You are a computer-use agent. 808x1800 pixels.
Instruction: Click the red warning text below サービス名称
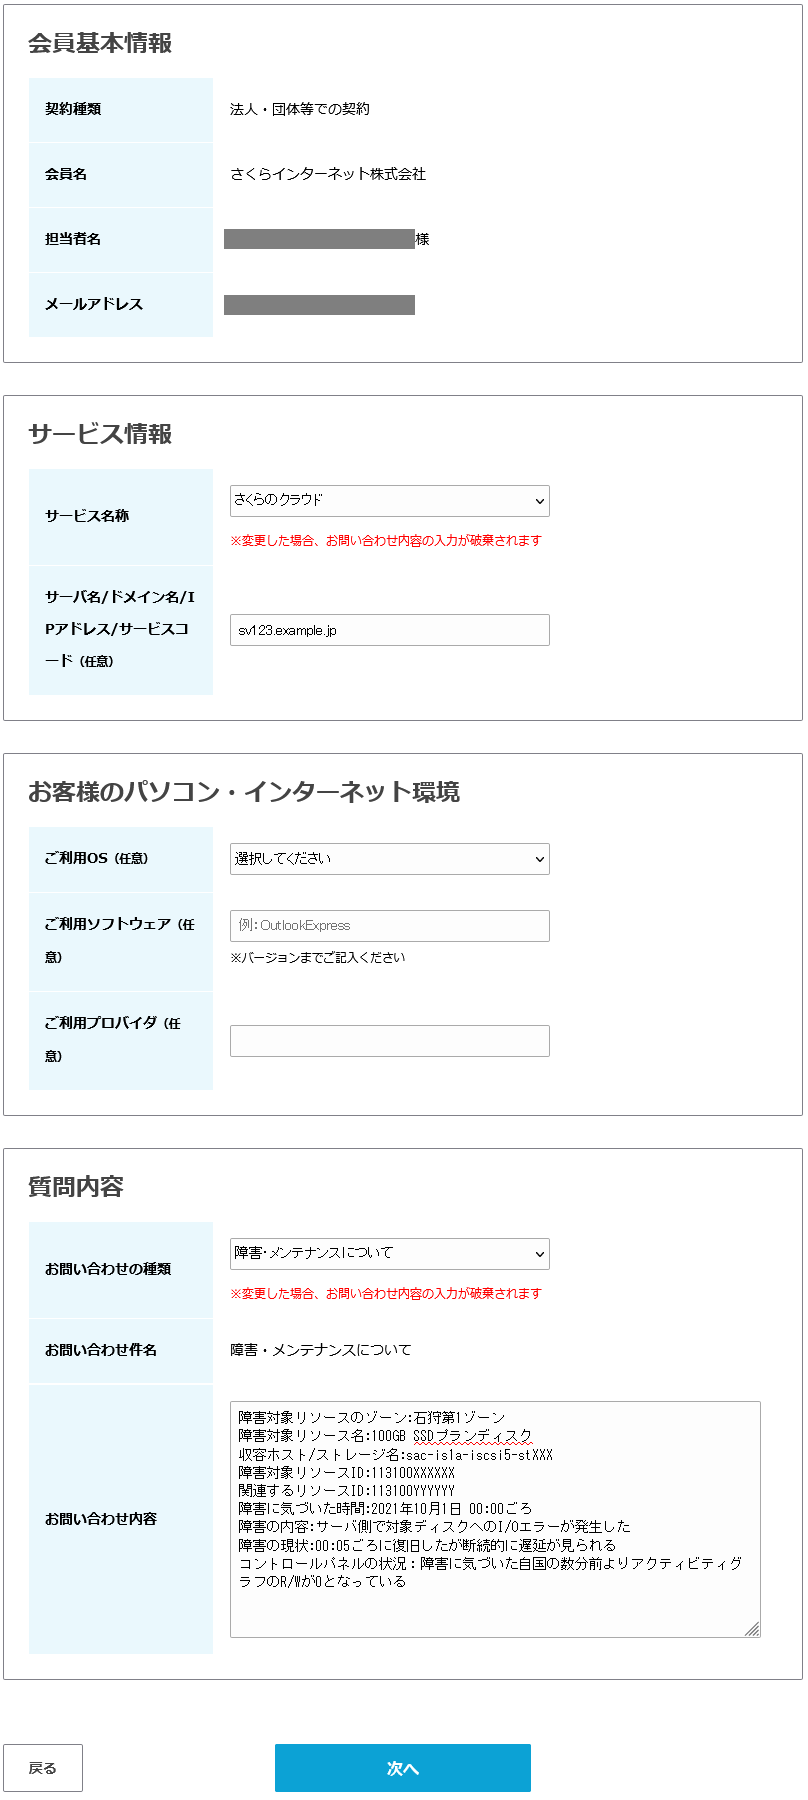tap(388, 539)
